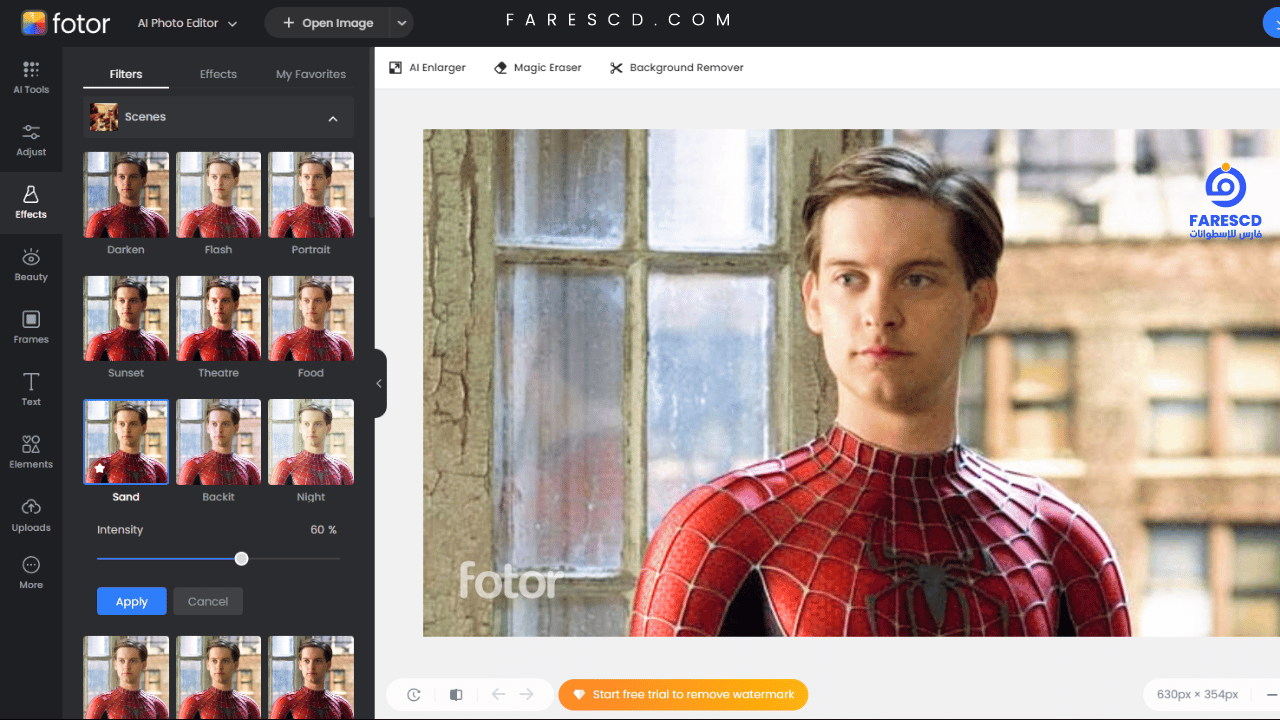Select the Night filter thumbnail
1280x720 pixels.
[311, 442]
